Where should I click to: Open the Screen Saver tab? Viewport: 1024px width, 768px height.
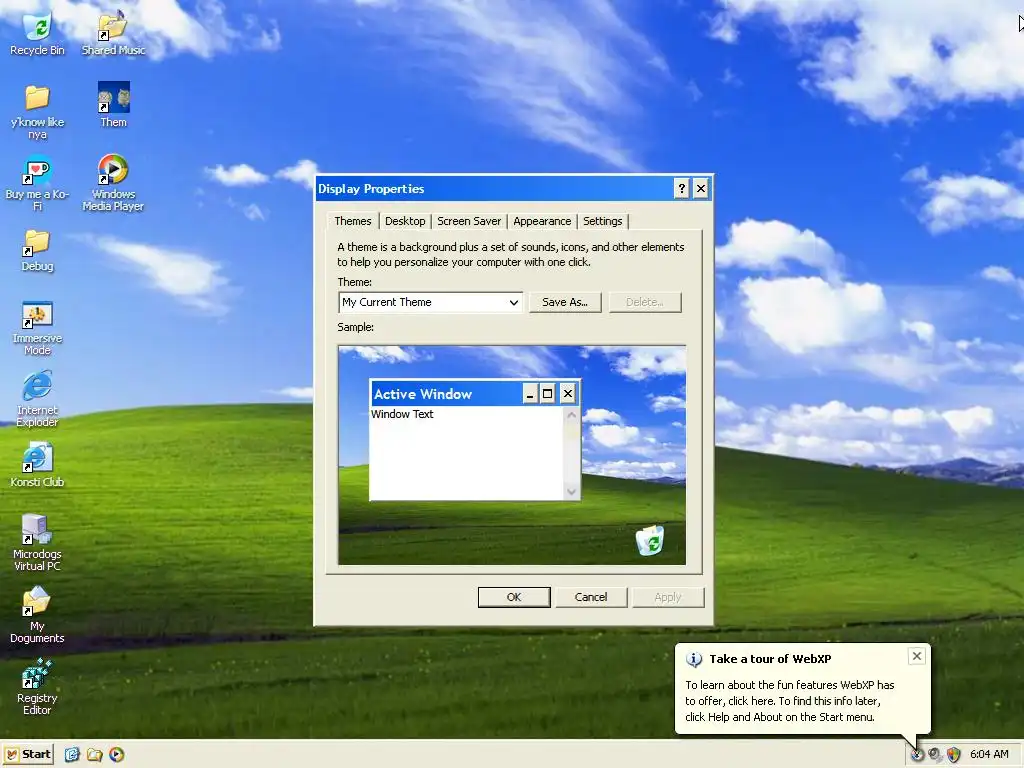coord(469,221)
